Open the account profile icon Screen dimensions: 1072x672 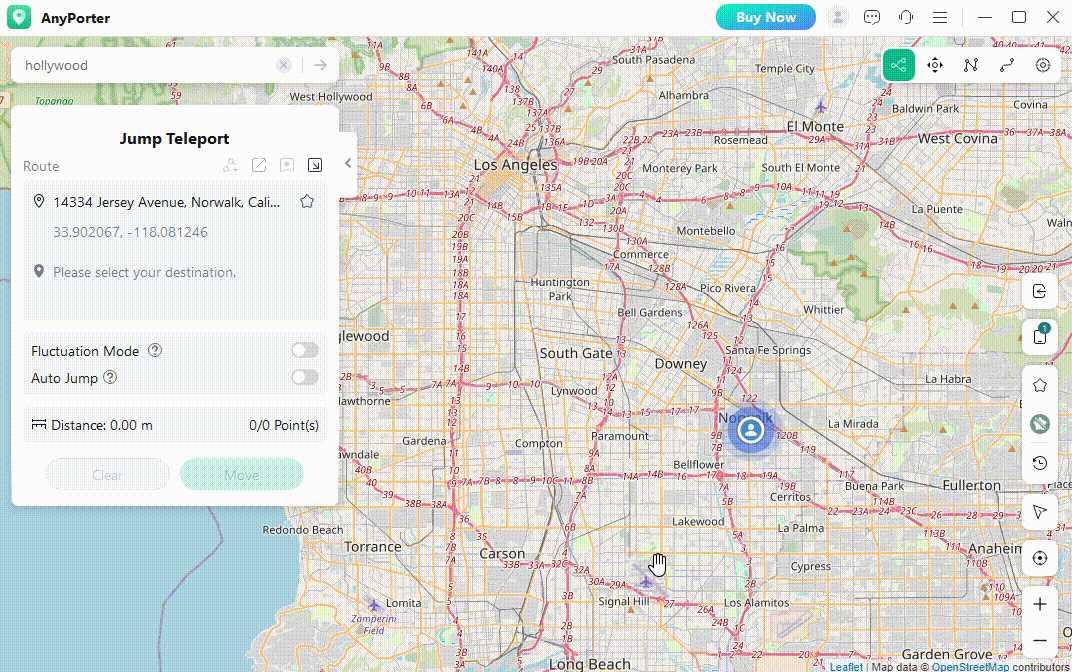pyautogui.click(x=838, y=17)
